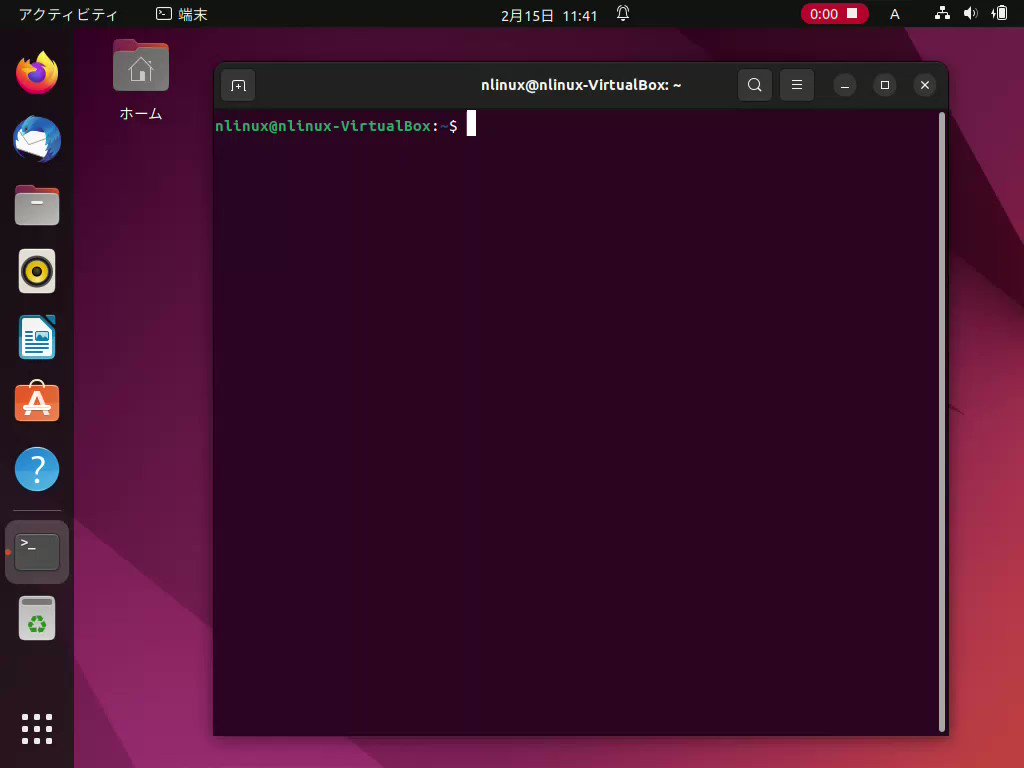Screen dimensions: 1024x768
Task: Open Thunderbird mail from the dock
Action: [x=37, y=139]
